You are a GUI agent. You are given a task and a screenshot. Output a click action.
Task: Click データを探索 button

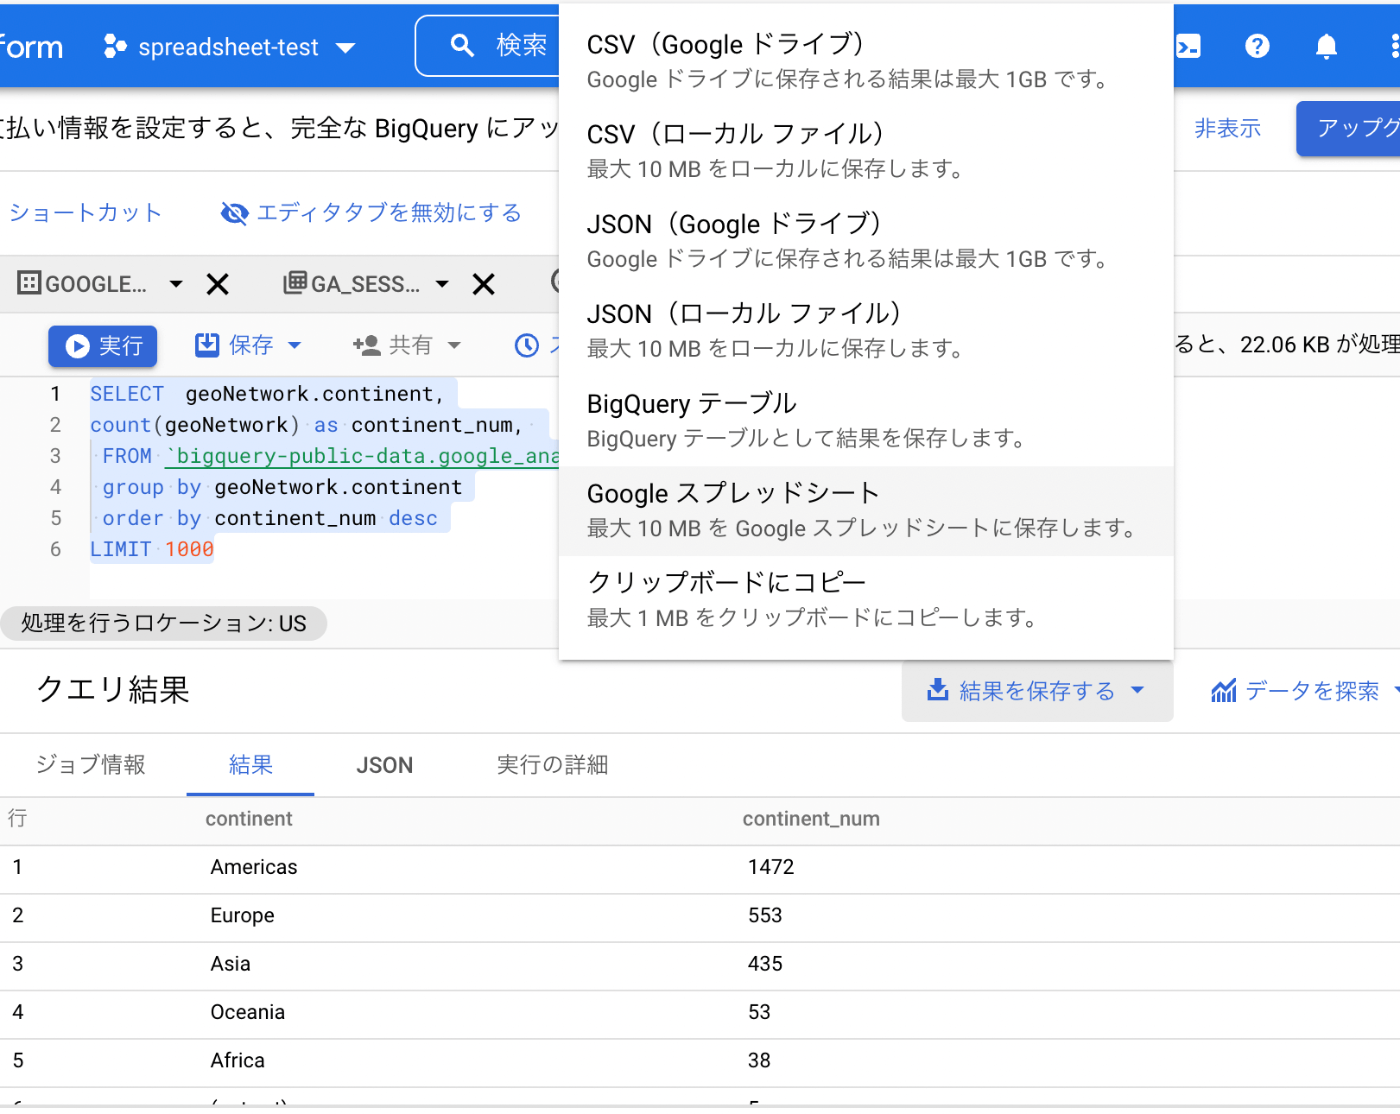1305,691
